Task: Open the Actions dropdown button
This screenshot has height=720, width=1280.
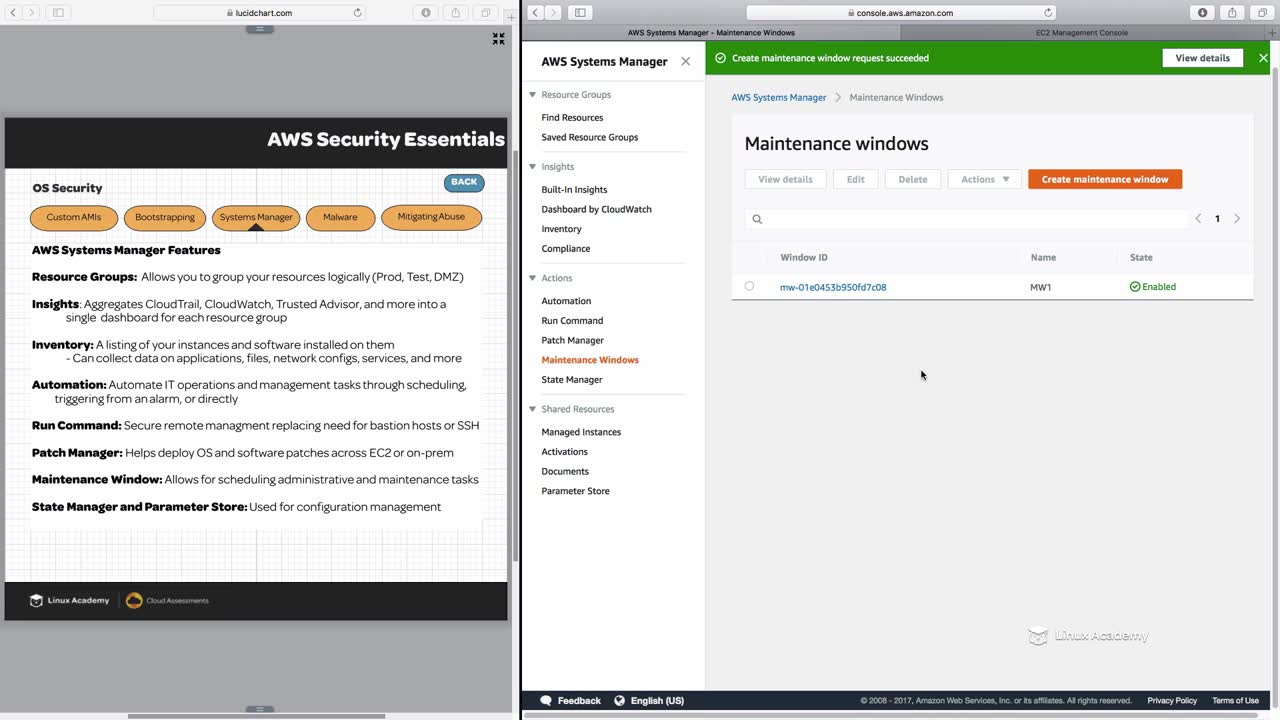Action: [x=985, y=179]
